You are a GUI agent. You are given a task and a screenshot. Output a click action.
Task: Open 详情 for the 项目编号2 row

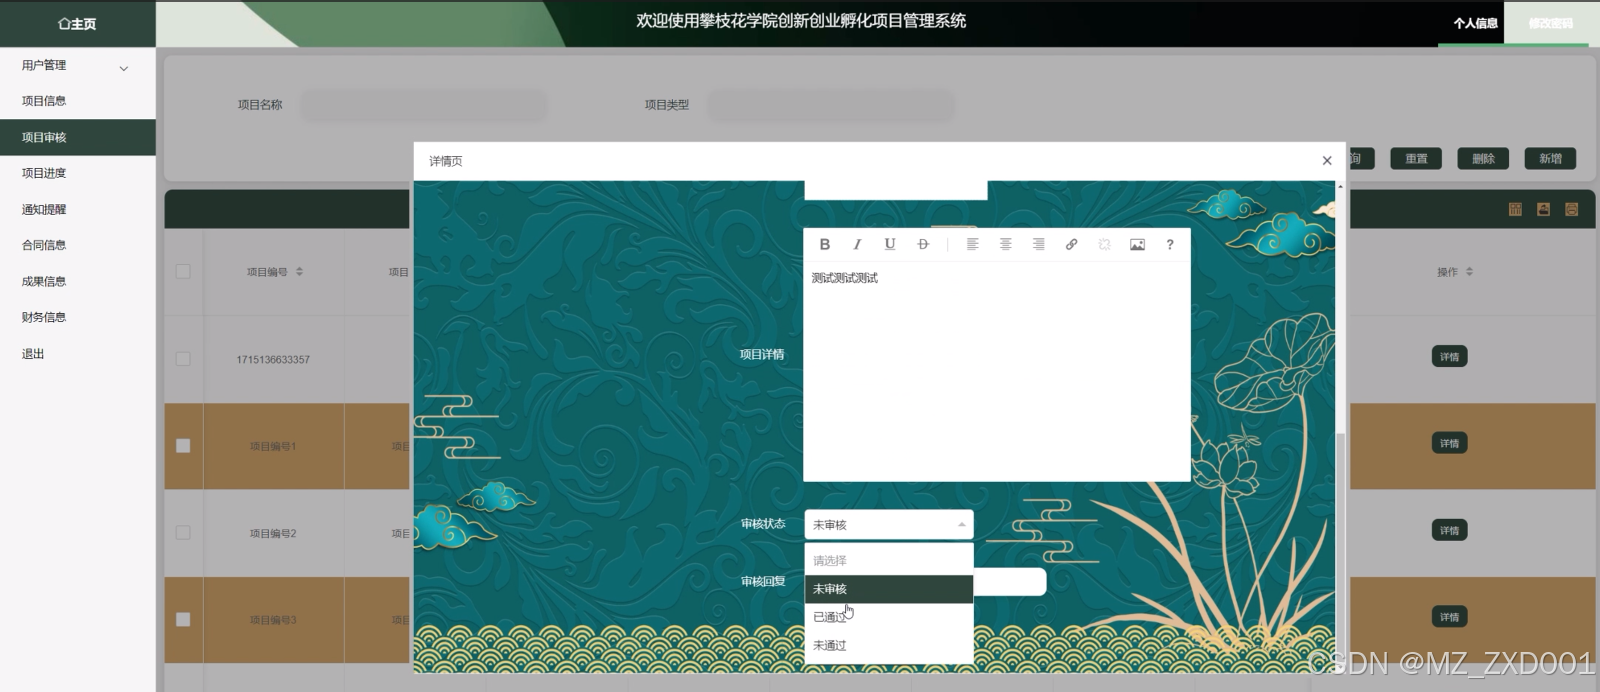click(1449, 530)
